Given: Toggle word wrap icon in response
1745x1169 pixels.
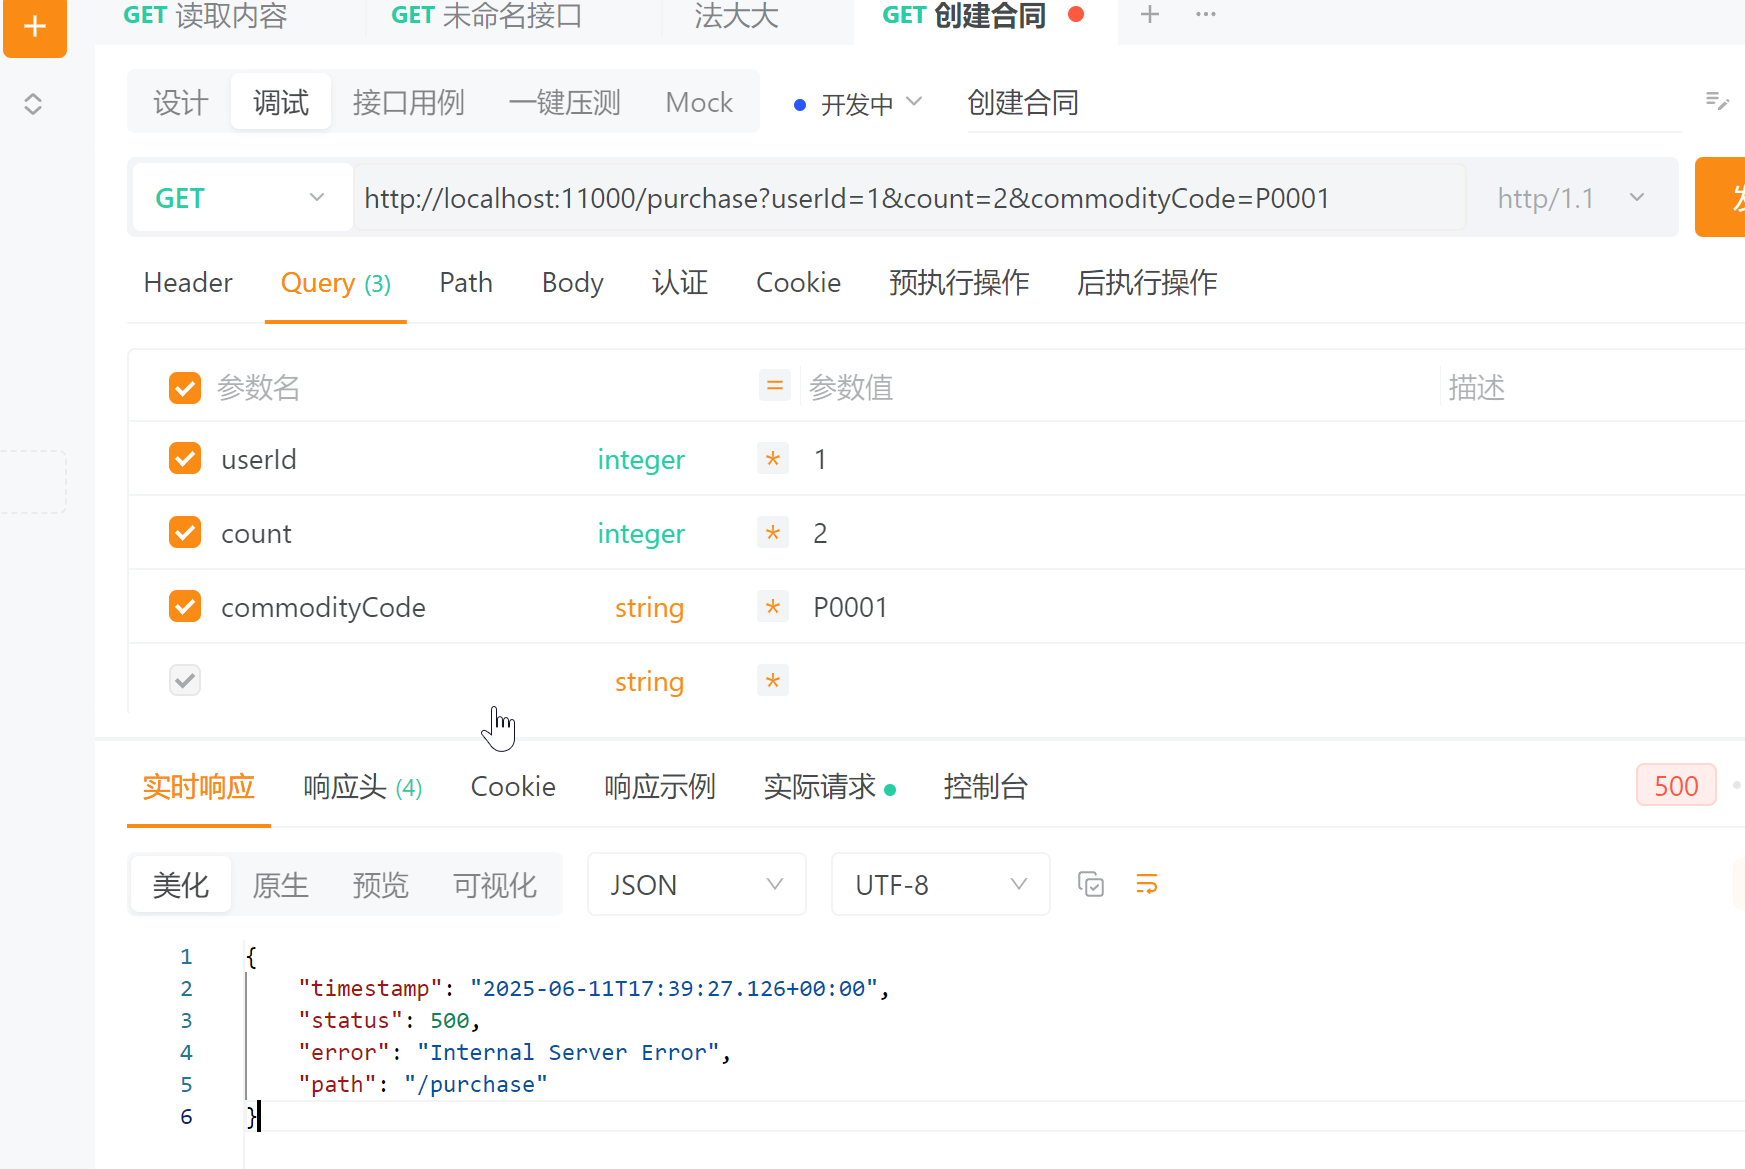Looking at the screenshot, I should tap(1147, 884).
